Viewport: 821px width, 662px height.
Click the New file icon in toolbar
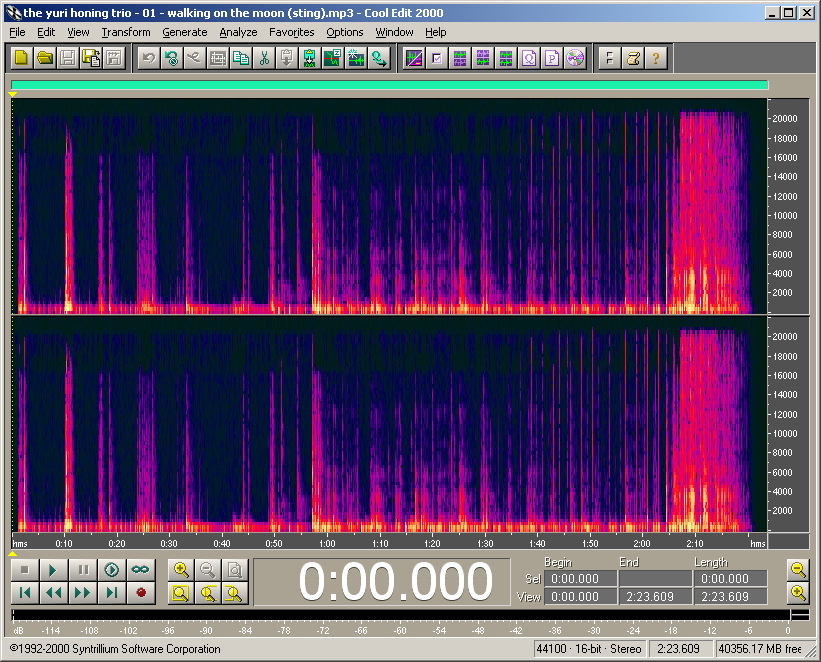tap(21, 58)
